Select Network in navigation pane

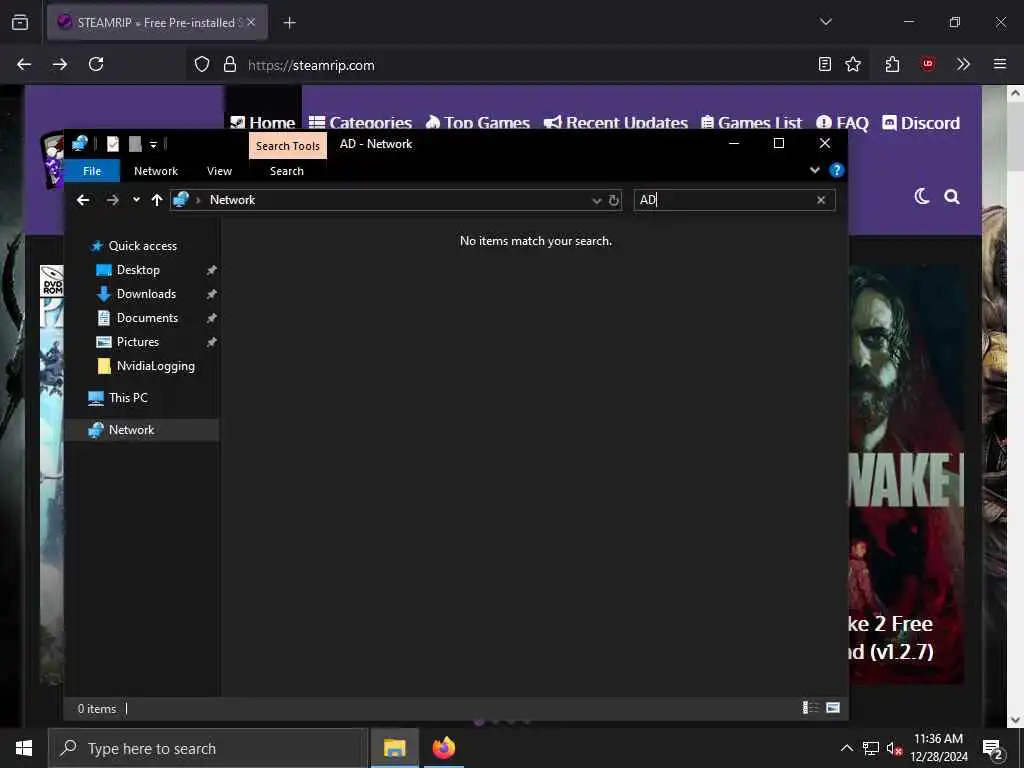(131, 430)
